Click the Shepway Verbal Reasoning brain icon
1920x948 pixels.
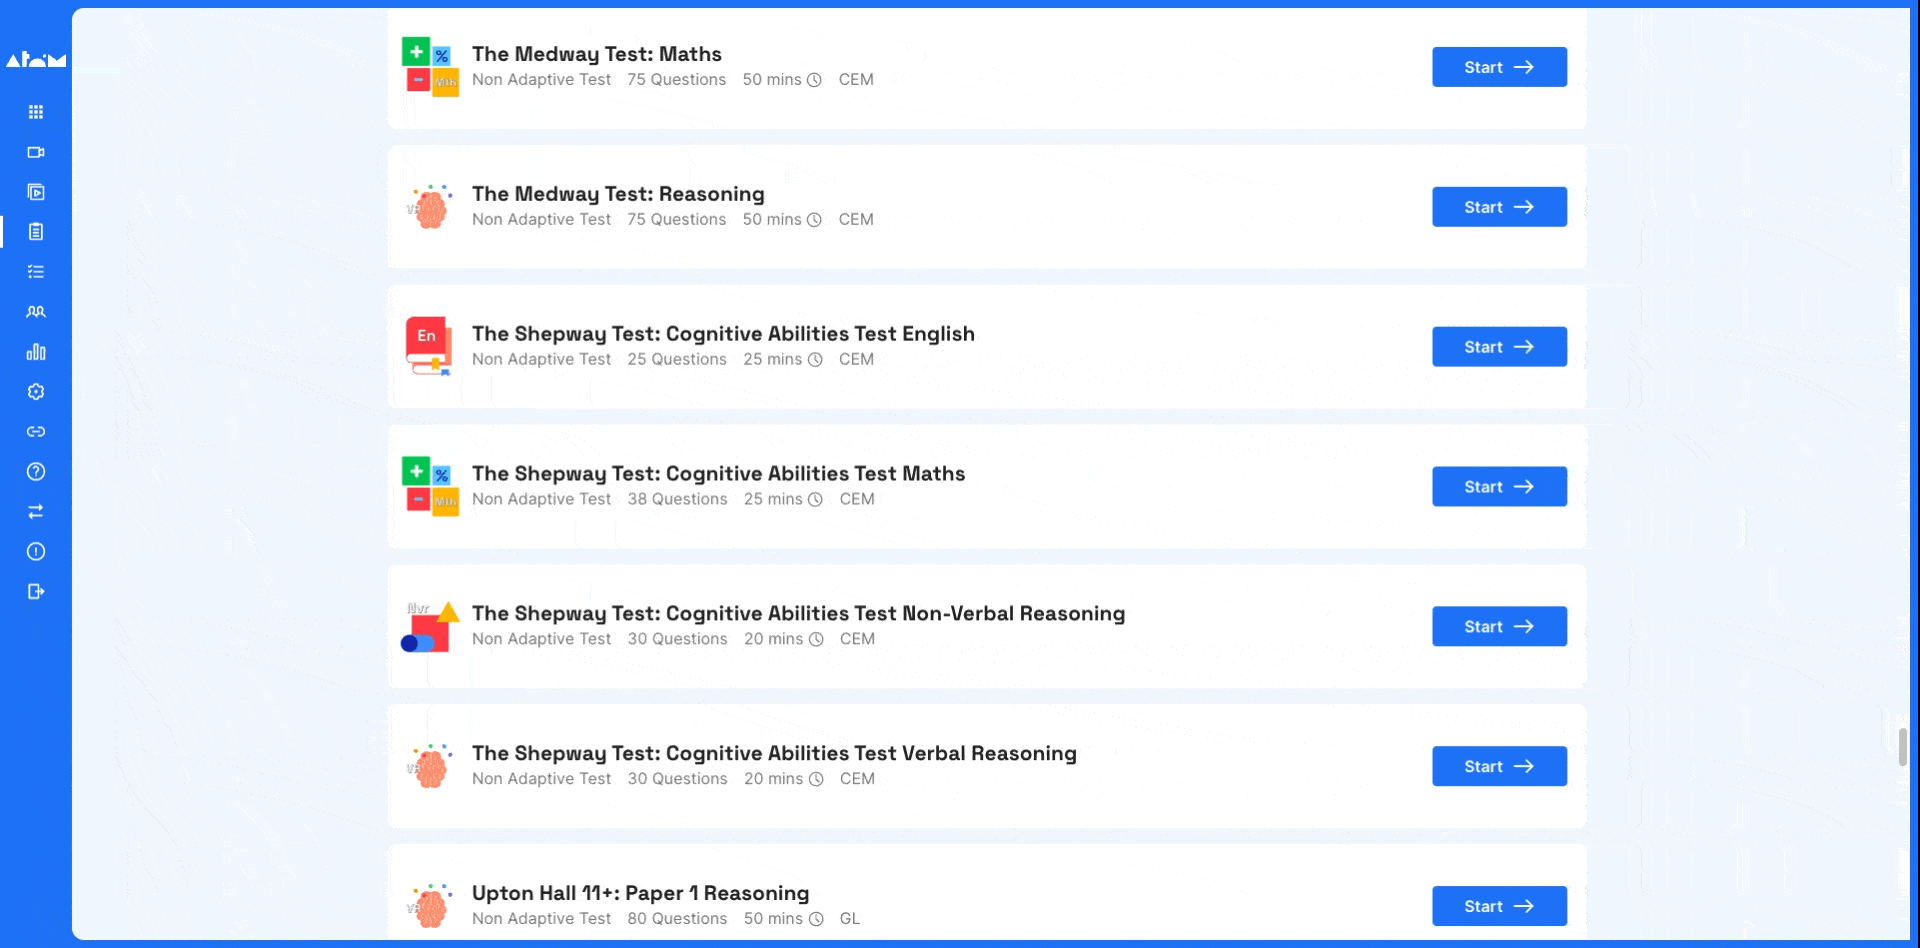click(430, 767)
